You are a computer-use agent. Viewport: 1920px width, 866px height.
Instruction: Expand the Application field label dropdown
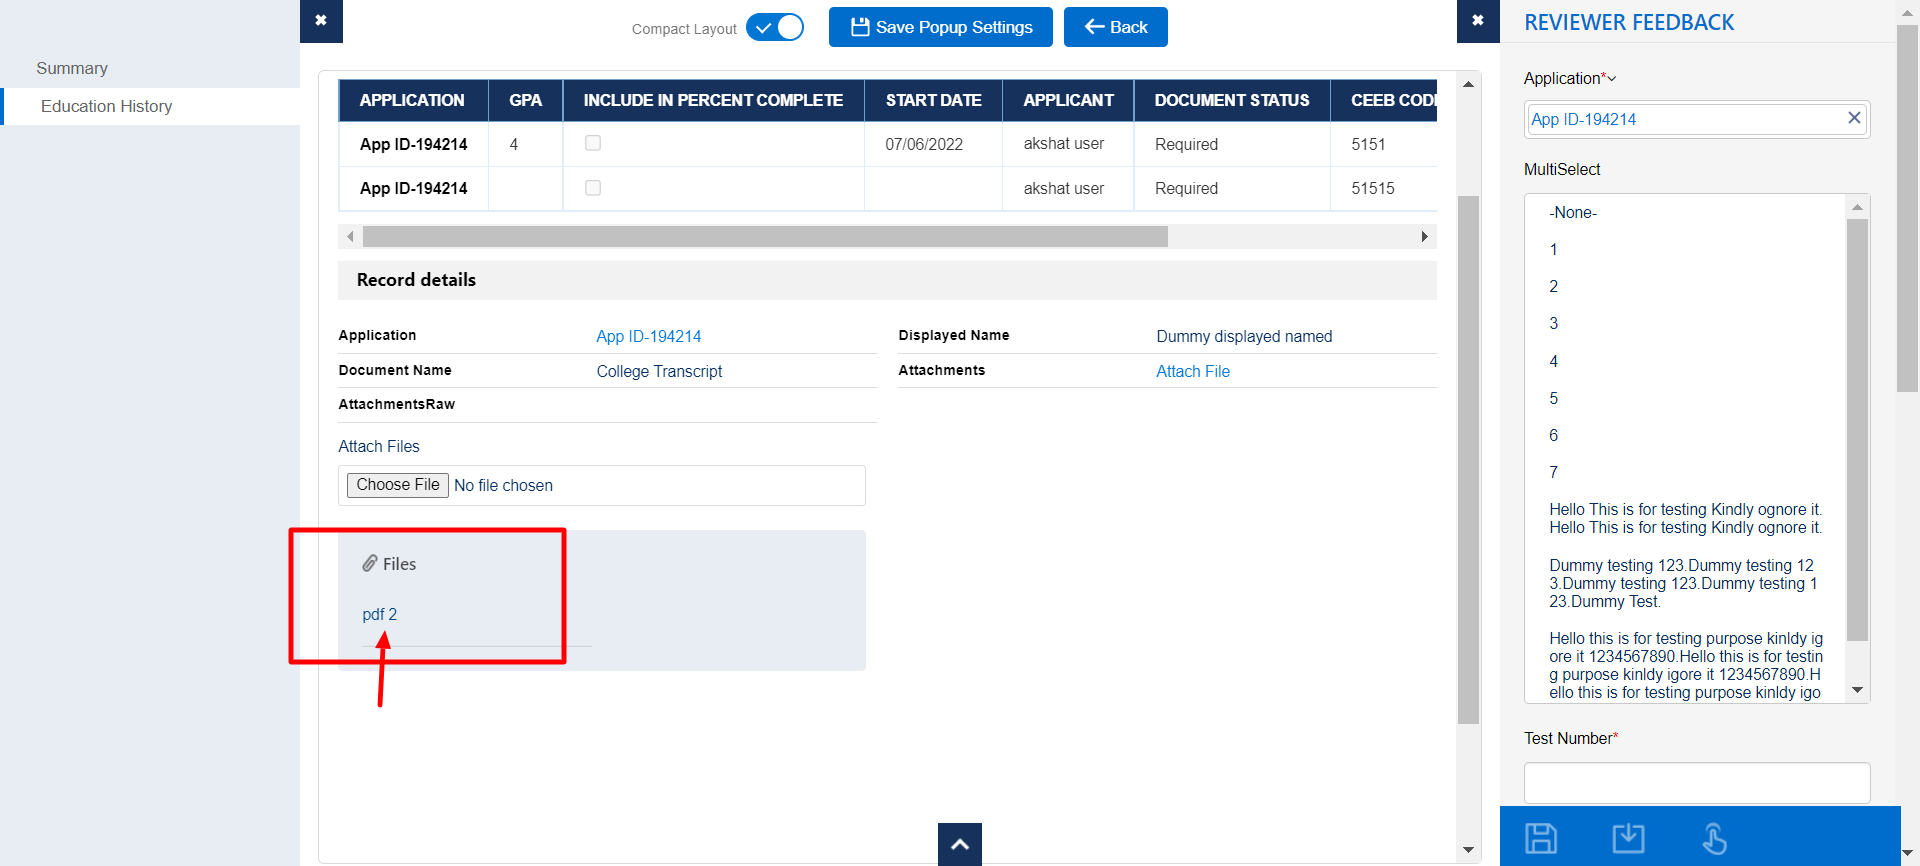[x=1611, y=79]
